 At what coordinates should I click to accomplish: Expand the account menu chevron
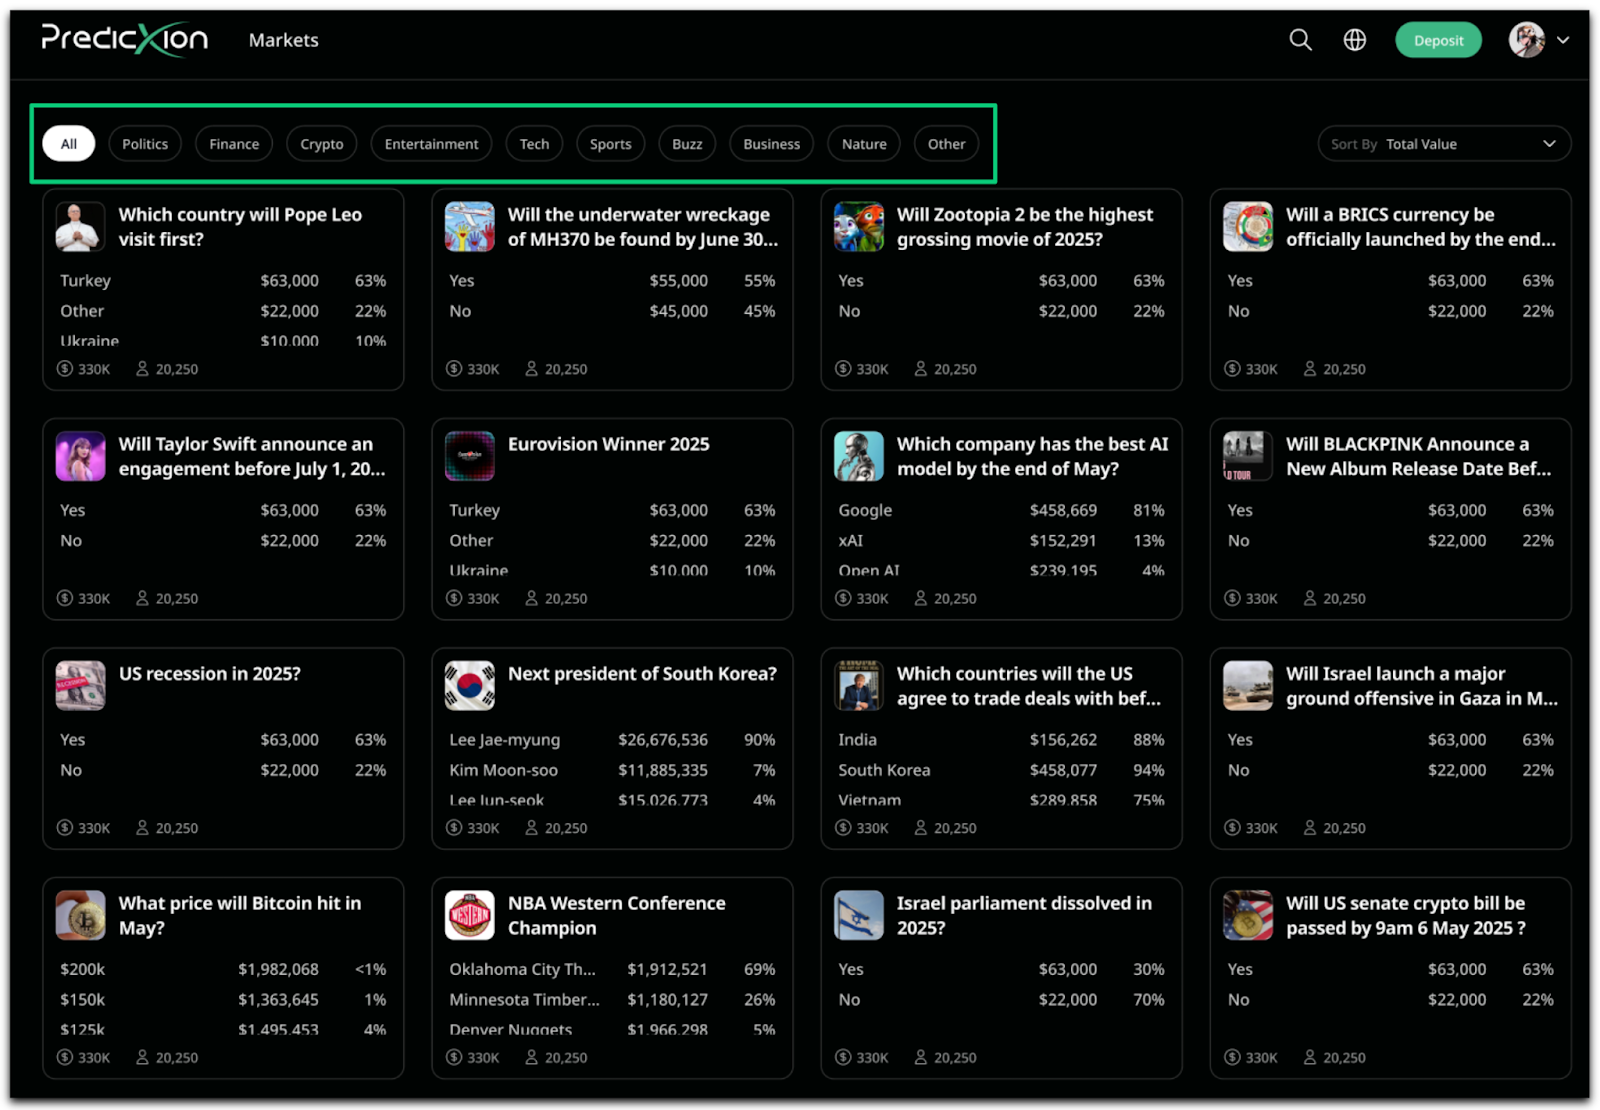[1563, 40]
